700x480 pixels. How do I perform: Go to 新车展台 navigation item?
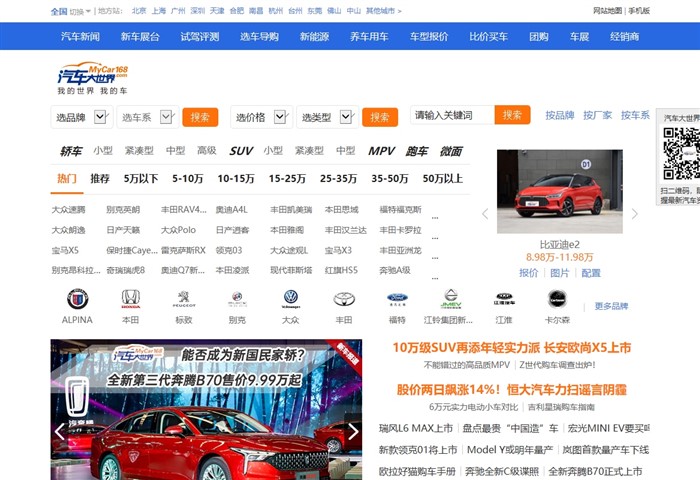point(140,36)
